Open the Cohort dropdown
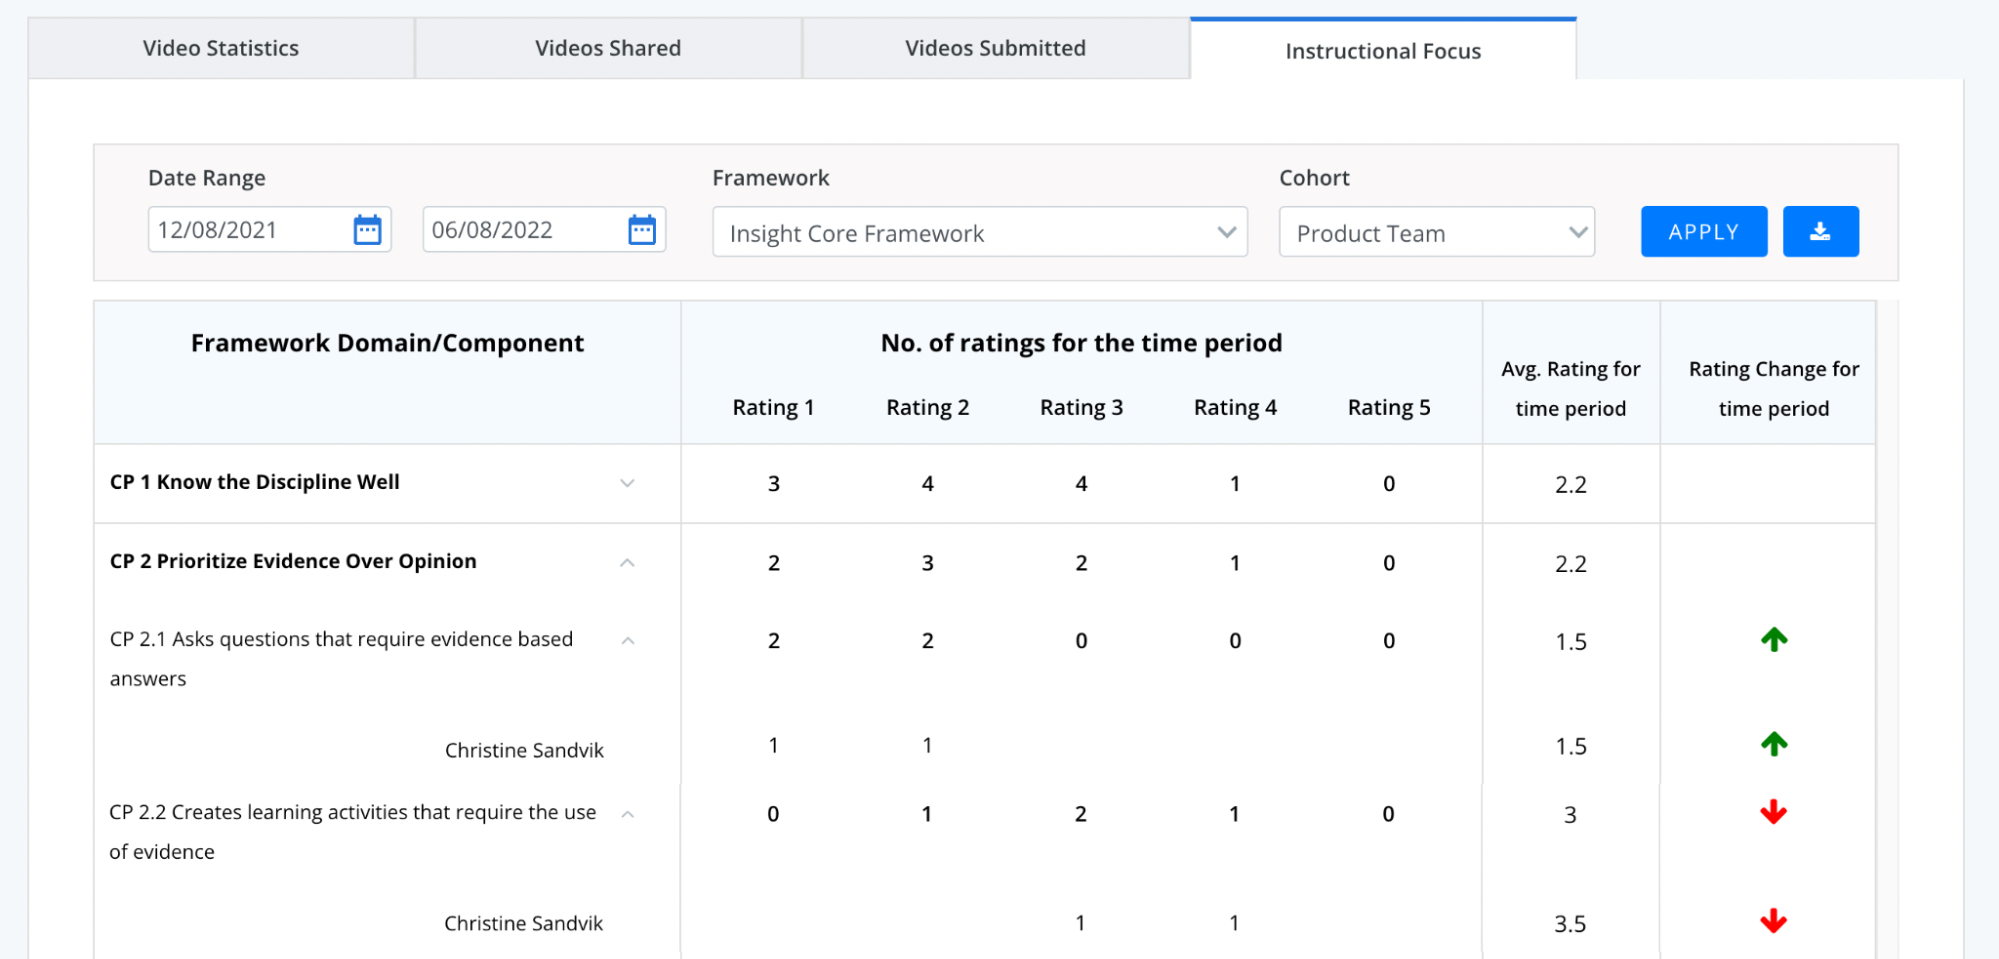The height and width of the screenshot is (959, 1999). point(1437,232)
